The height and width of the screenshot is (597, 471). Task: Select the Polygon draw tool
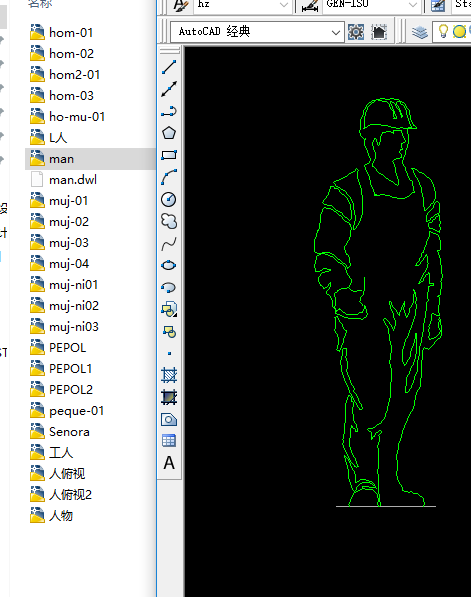point(169,133)
